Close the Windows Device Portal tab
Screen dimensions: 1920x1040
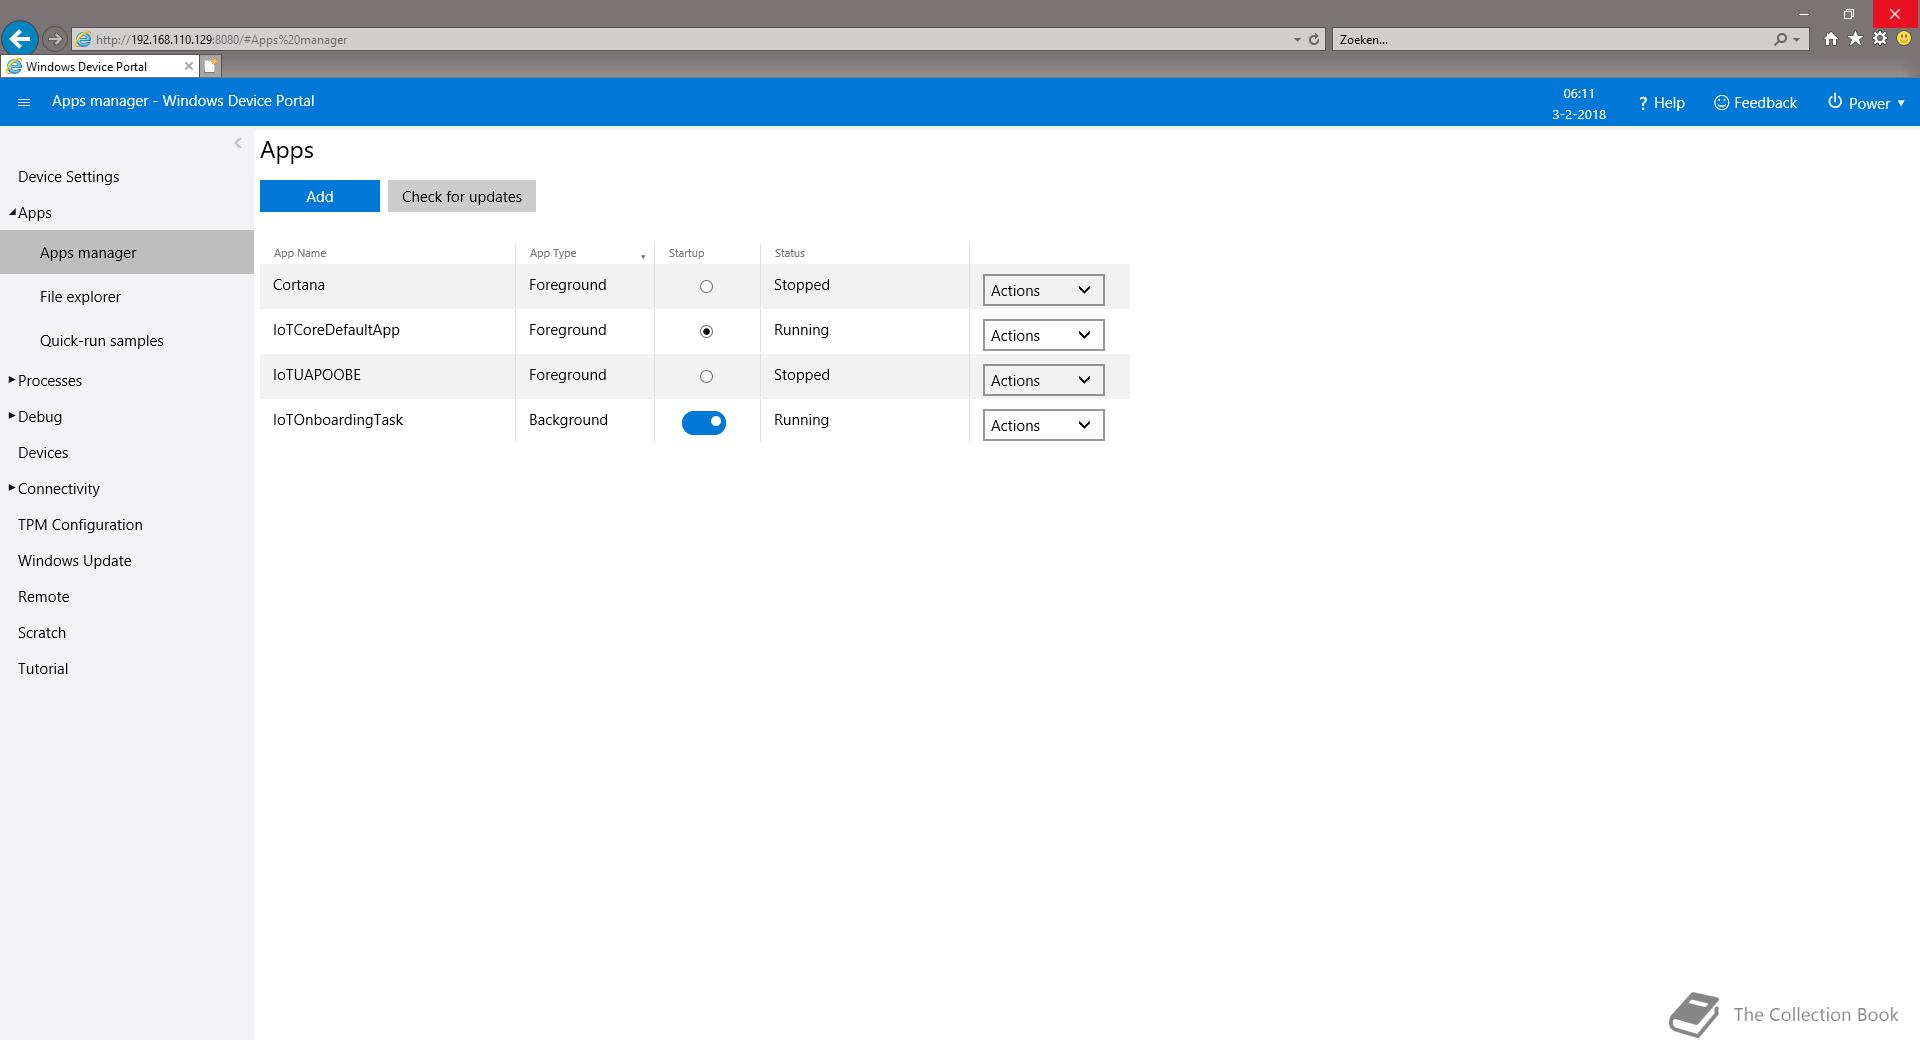coord(188,66)
